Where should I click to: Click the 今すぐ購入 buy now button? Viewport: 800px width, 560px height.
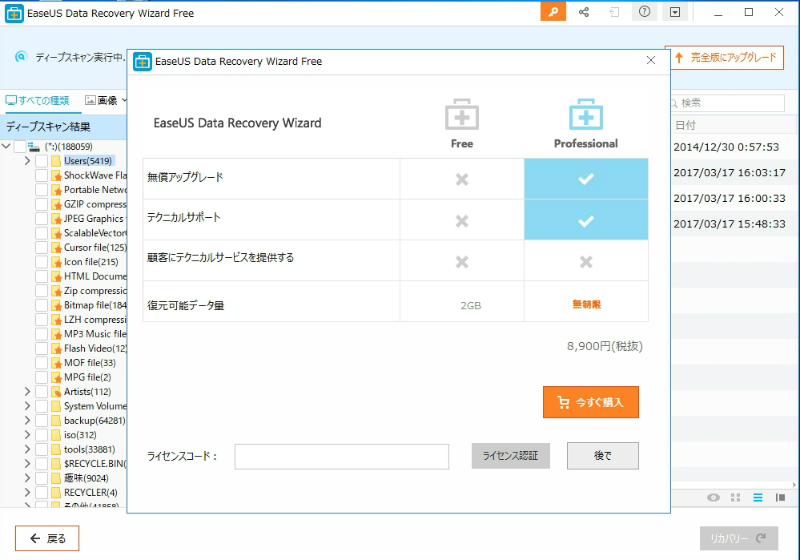(591, 402)
